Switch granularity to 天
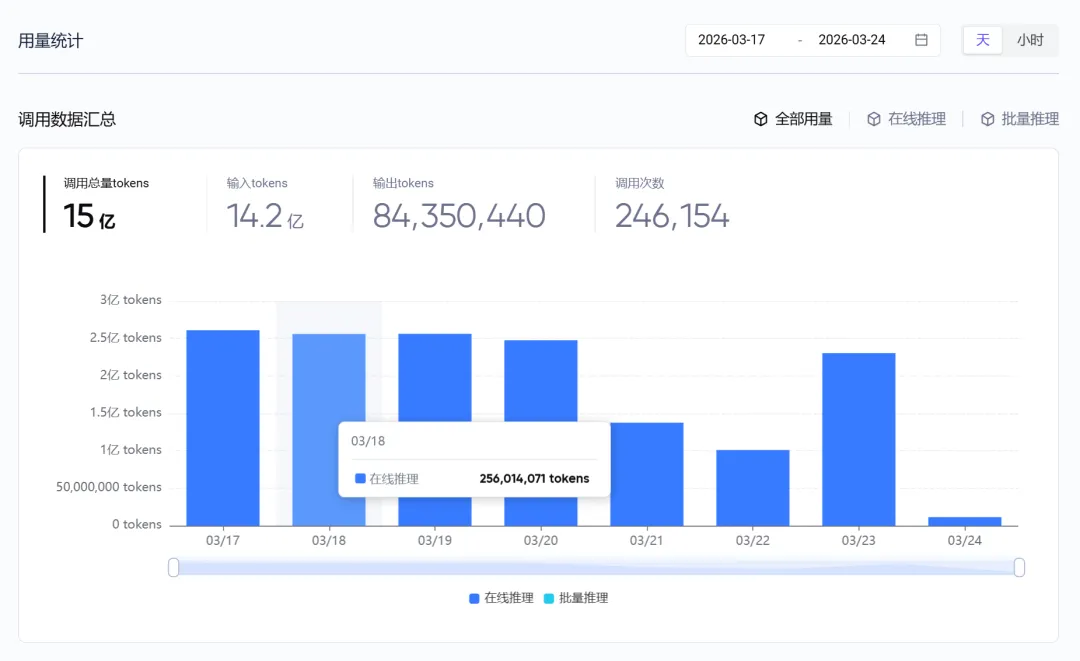This screenshot has width=1080, height=661. (x=982, y=40)
